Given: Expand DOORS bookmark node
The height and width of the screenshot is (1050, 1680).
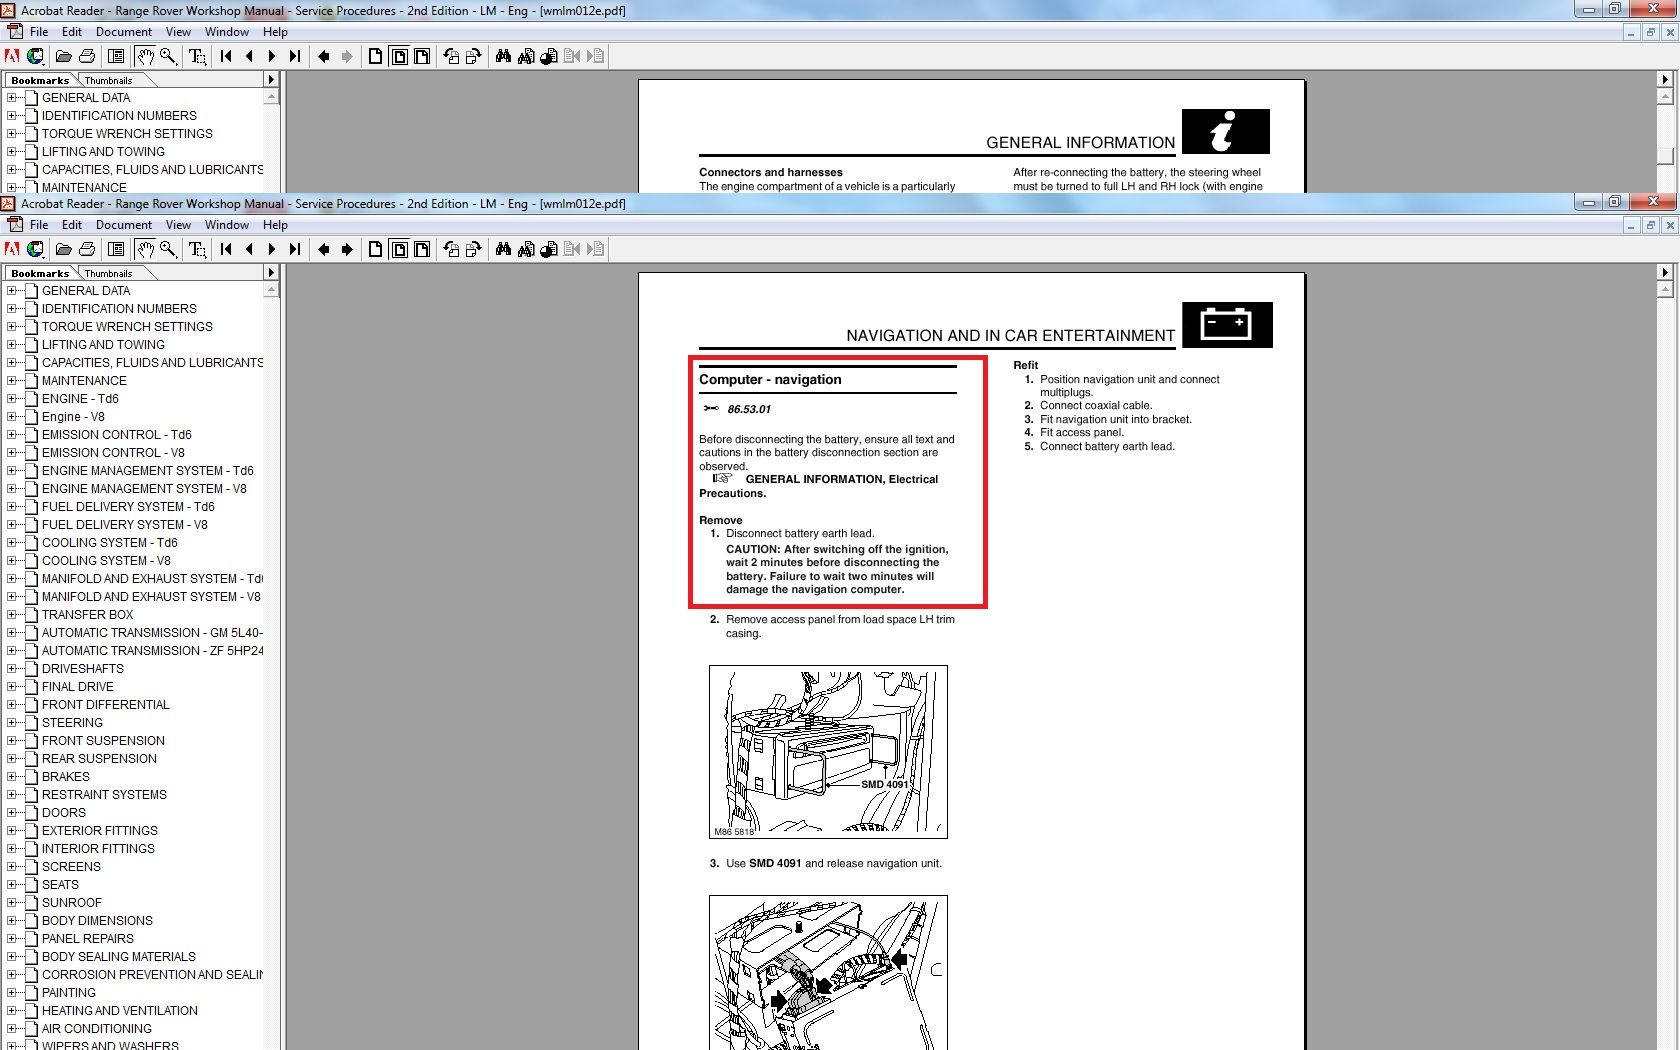Looking at the screenshot, I should tap(12, 813).
